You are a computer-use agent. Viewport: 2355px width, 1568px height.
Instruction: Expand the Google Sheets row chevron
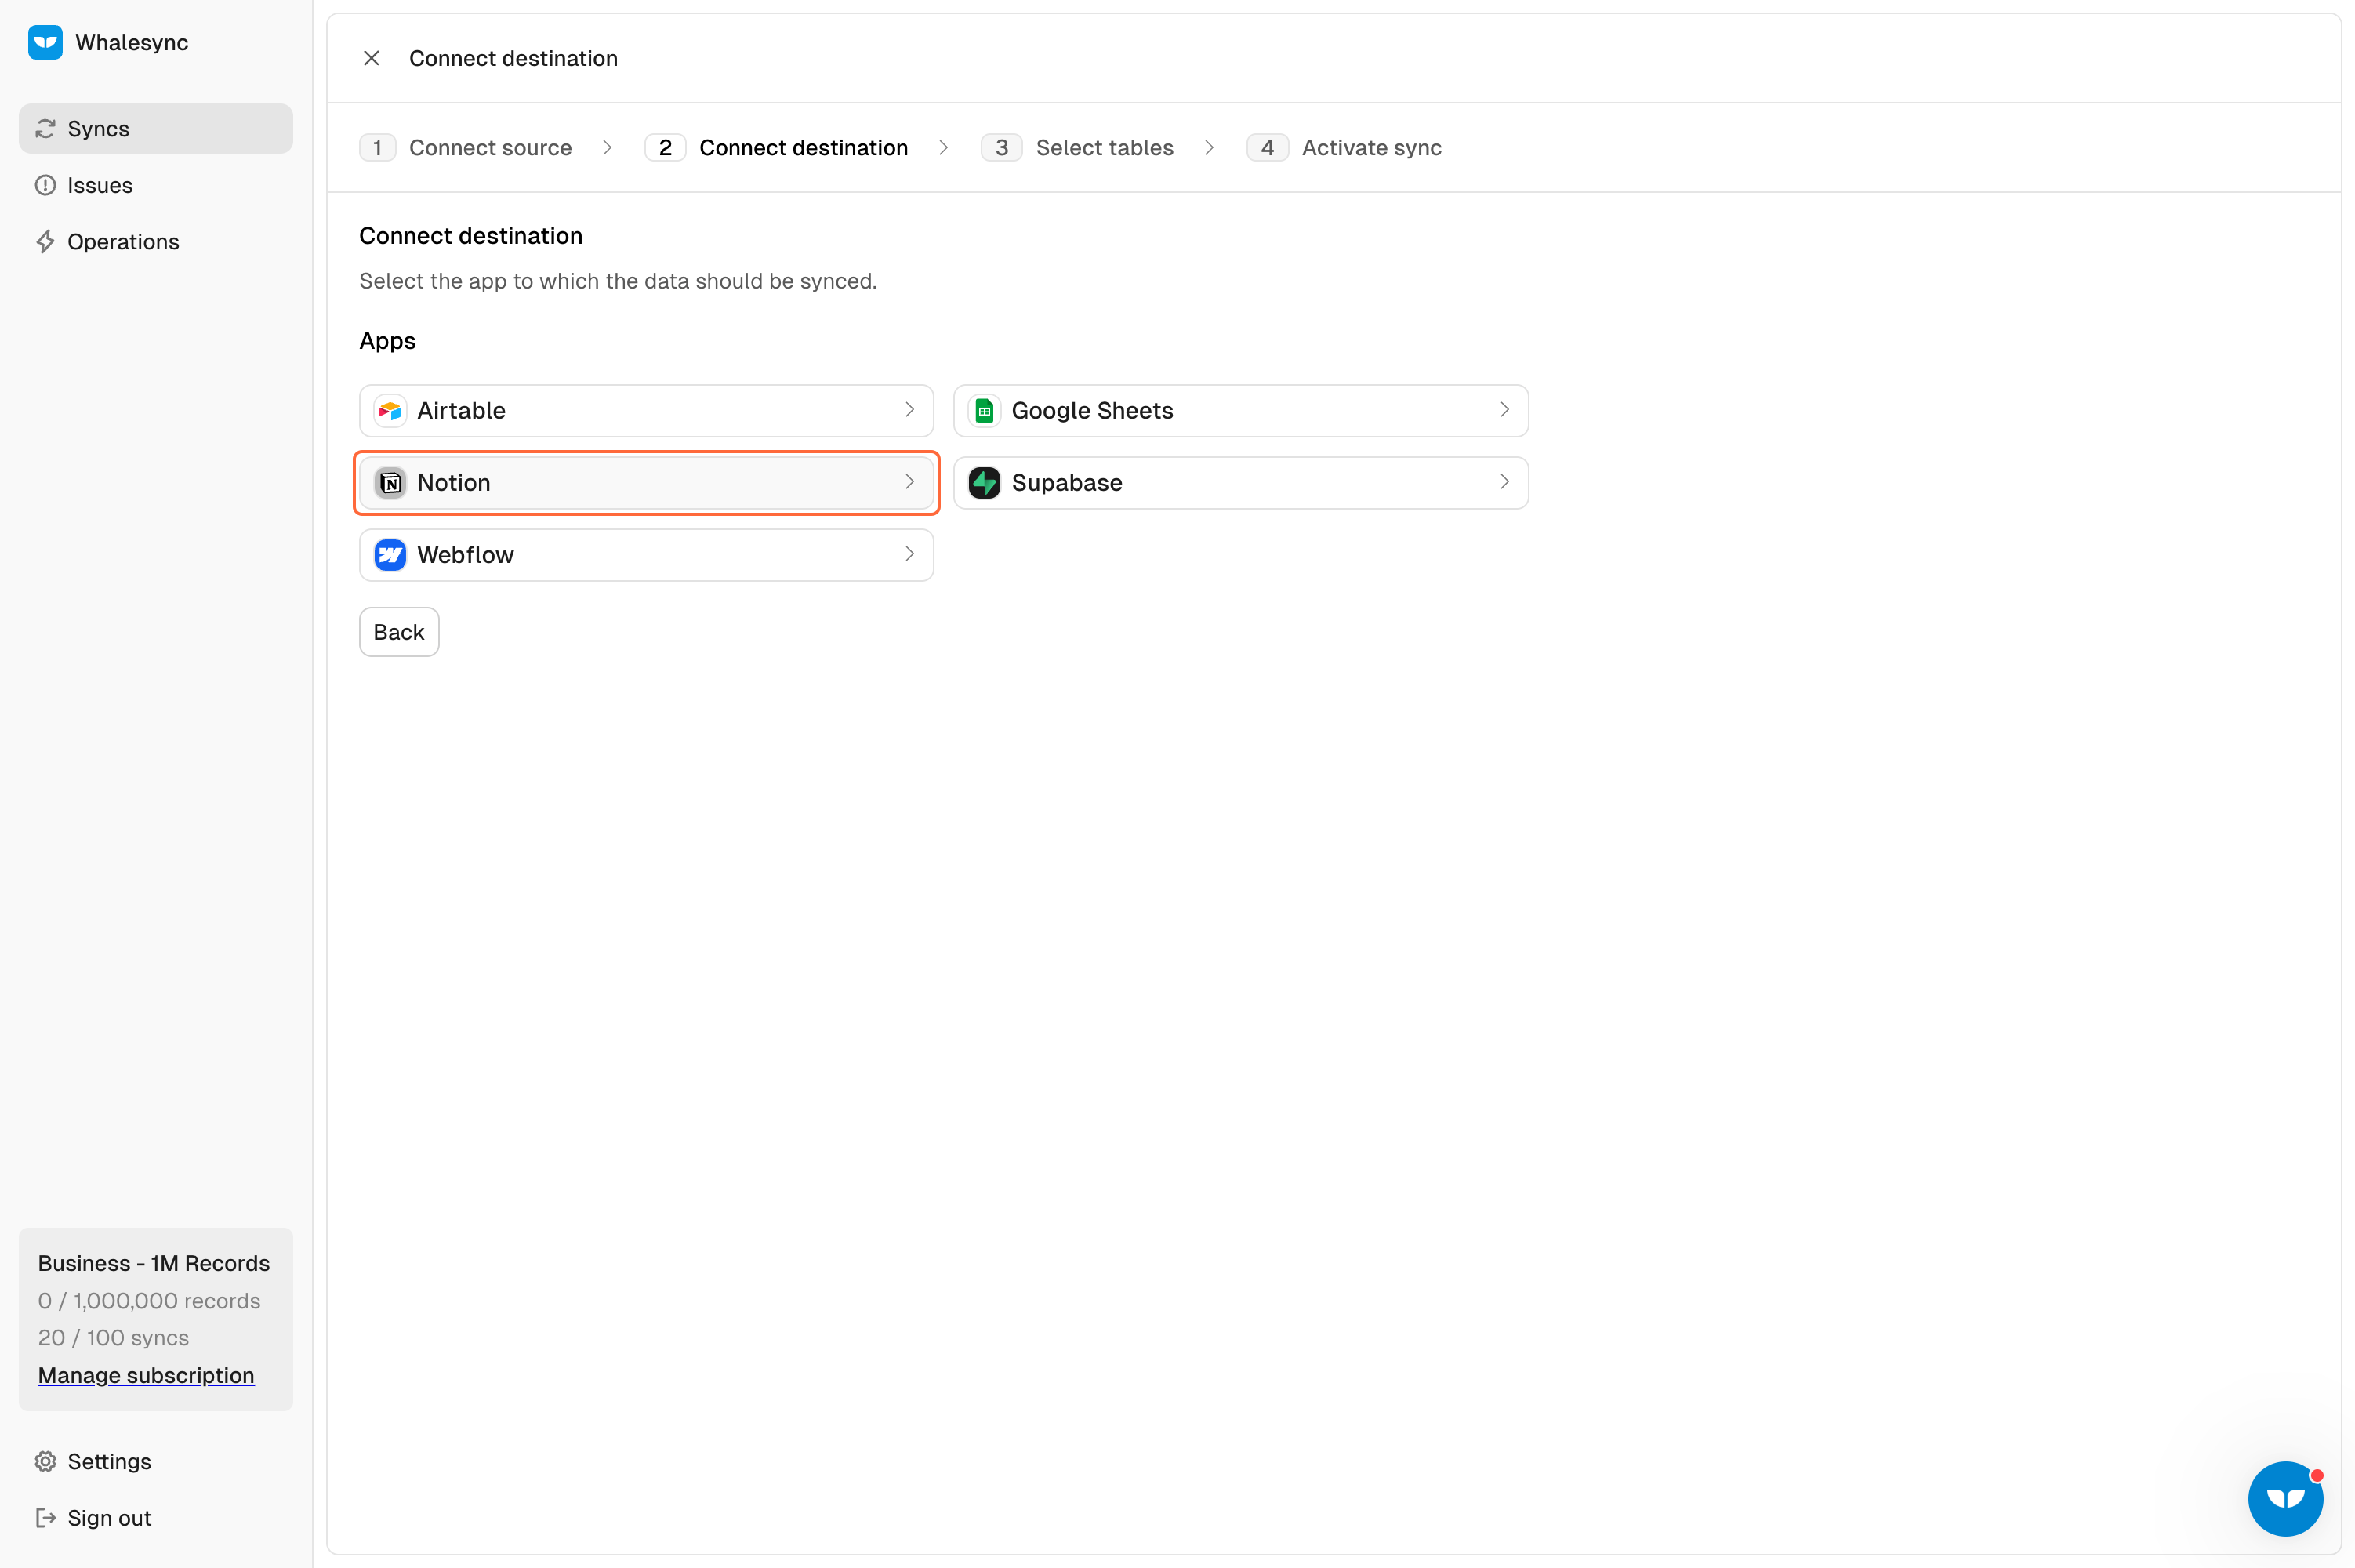1504,410
